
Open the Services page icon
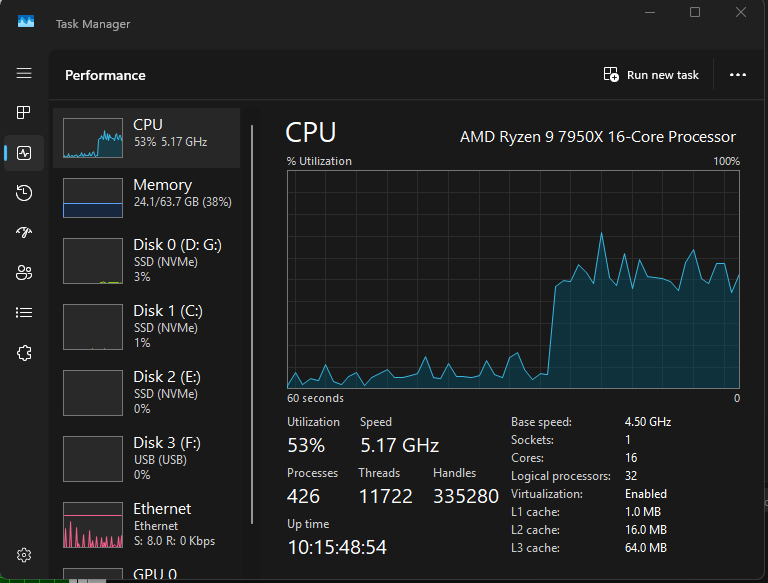pos(24,353)
